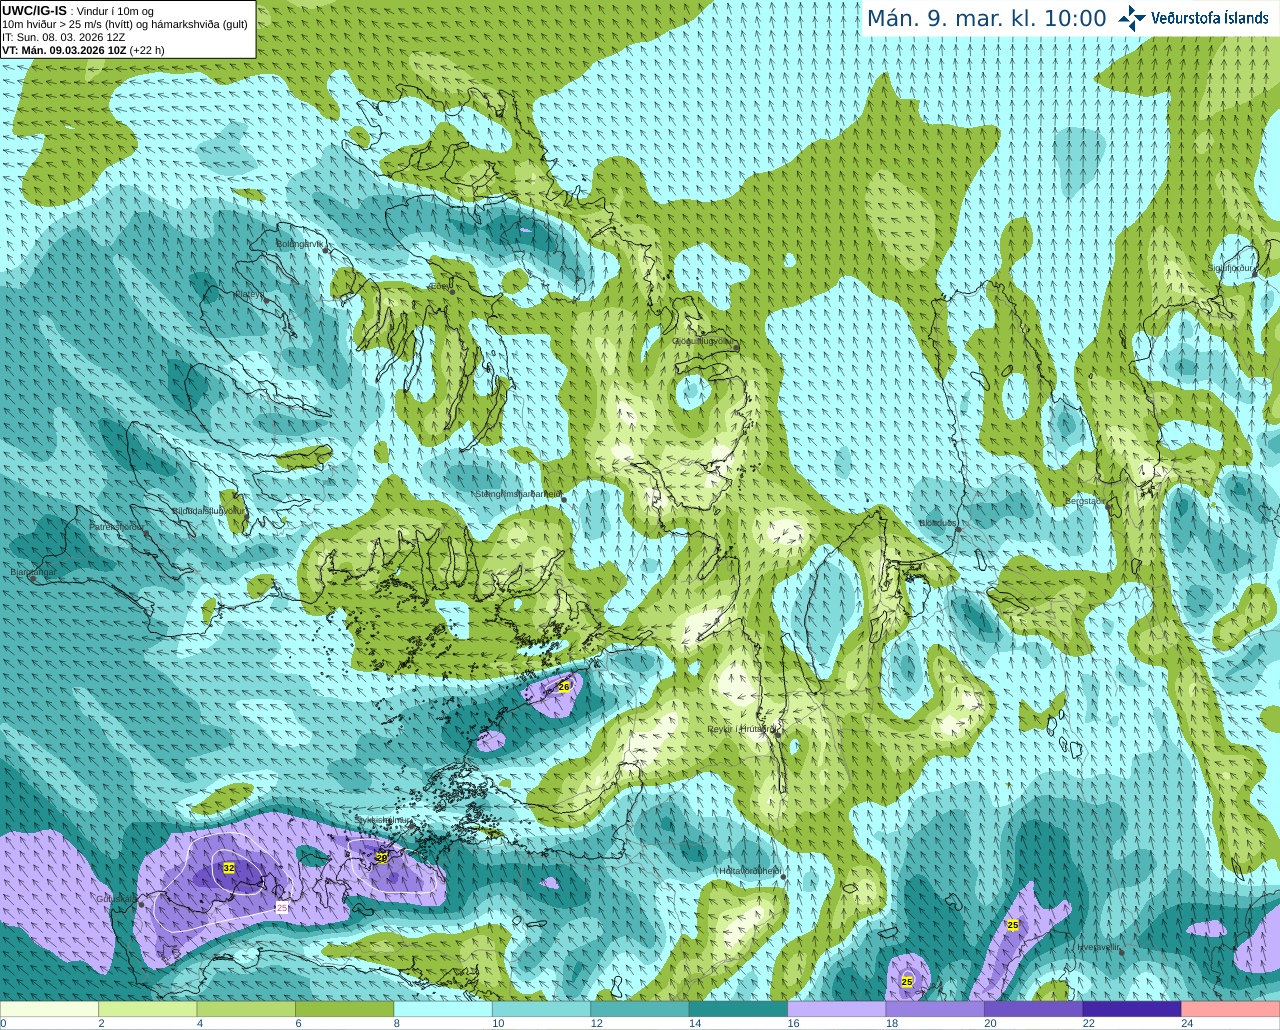Click the 'UWC/IG-IS' model title text
The width and height of the screenshot is (1280, 1030).
coord(34,10)
